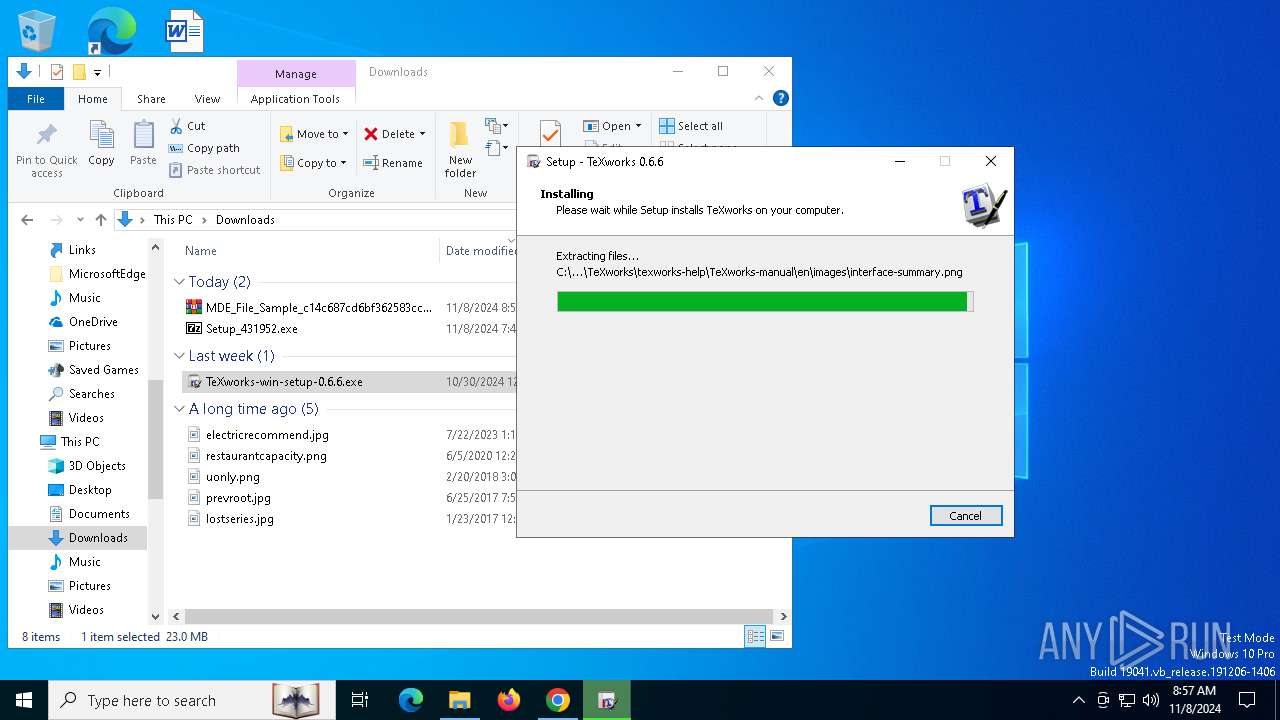Open volume control in system tray
Image resolution: width=1280 pixels, height=720 pixels.
coord(1151,700)
